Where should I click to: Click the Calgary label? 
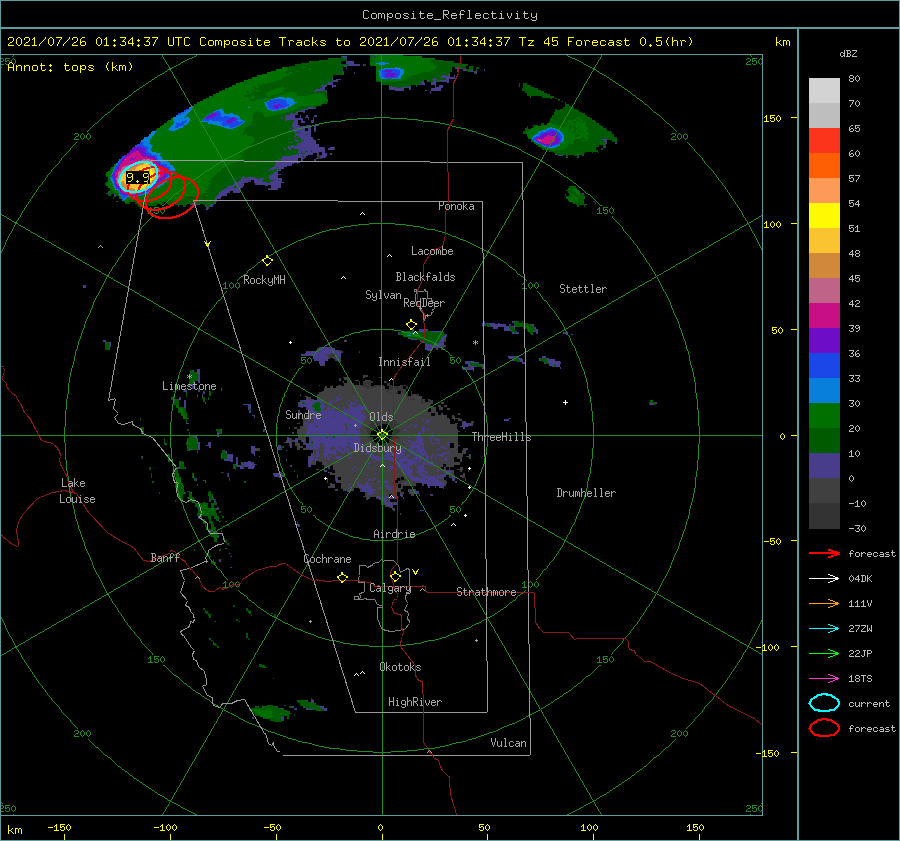click(x=390, y=588)
